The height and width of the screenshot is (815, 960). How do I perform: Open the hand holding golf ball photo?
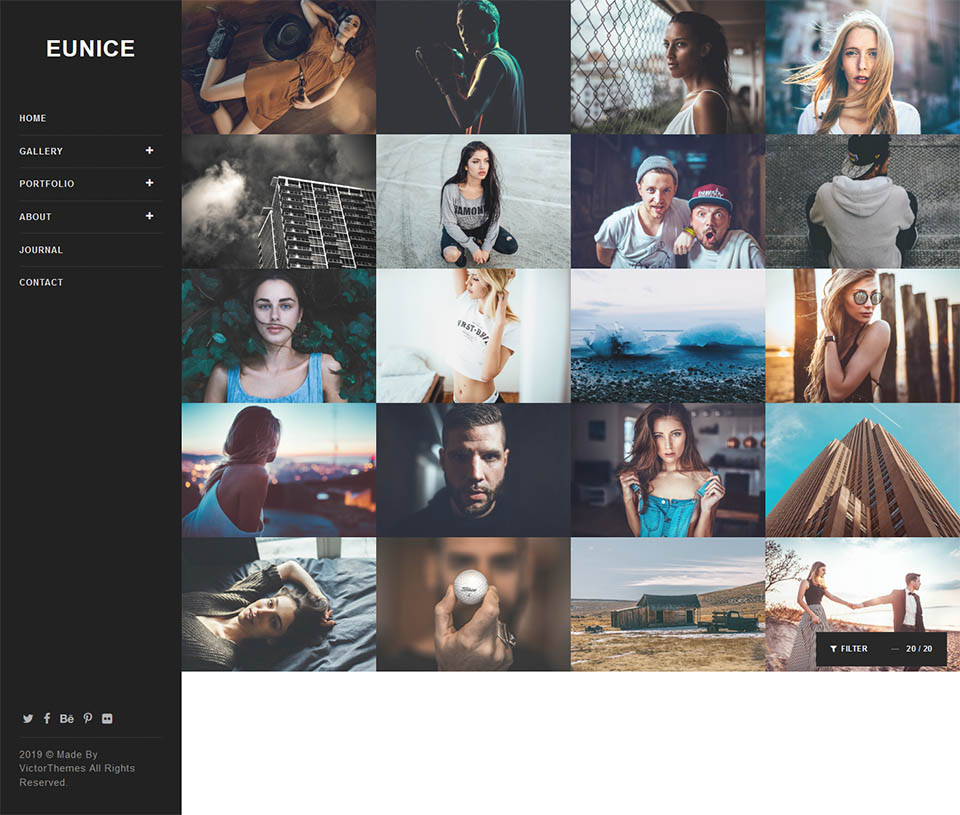[473, 604]
